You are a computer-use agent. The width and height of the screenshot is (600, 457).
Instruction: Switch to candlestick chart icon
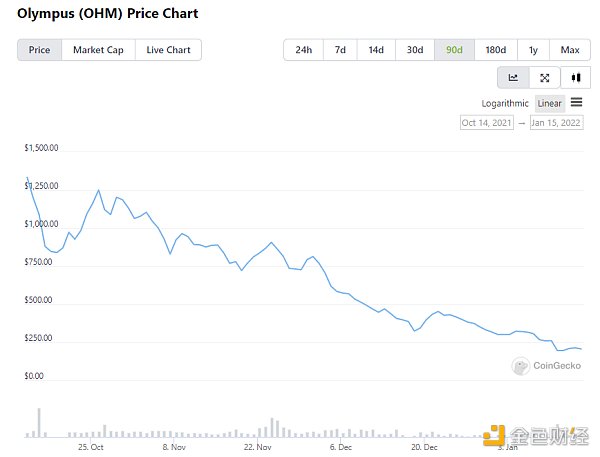575,77
